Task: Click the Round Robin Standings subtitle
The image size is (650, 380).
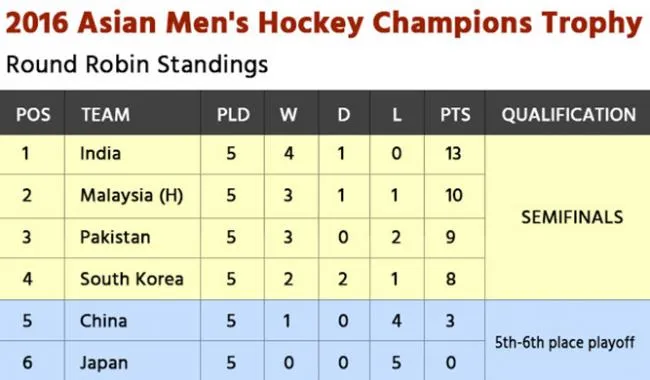Action: (137, 65)
